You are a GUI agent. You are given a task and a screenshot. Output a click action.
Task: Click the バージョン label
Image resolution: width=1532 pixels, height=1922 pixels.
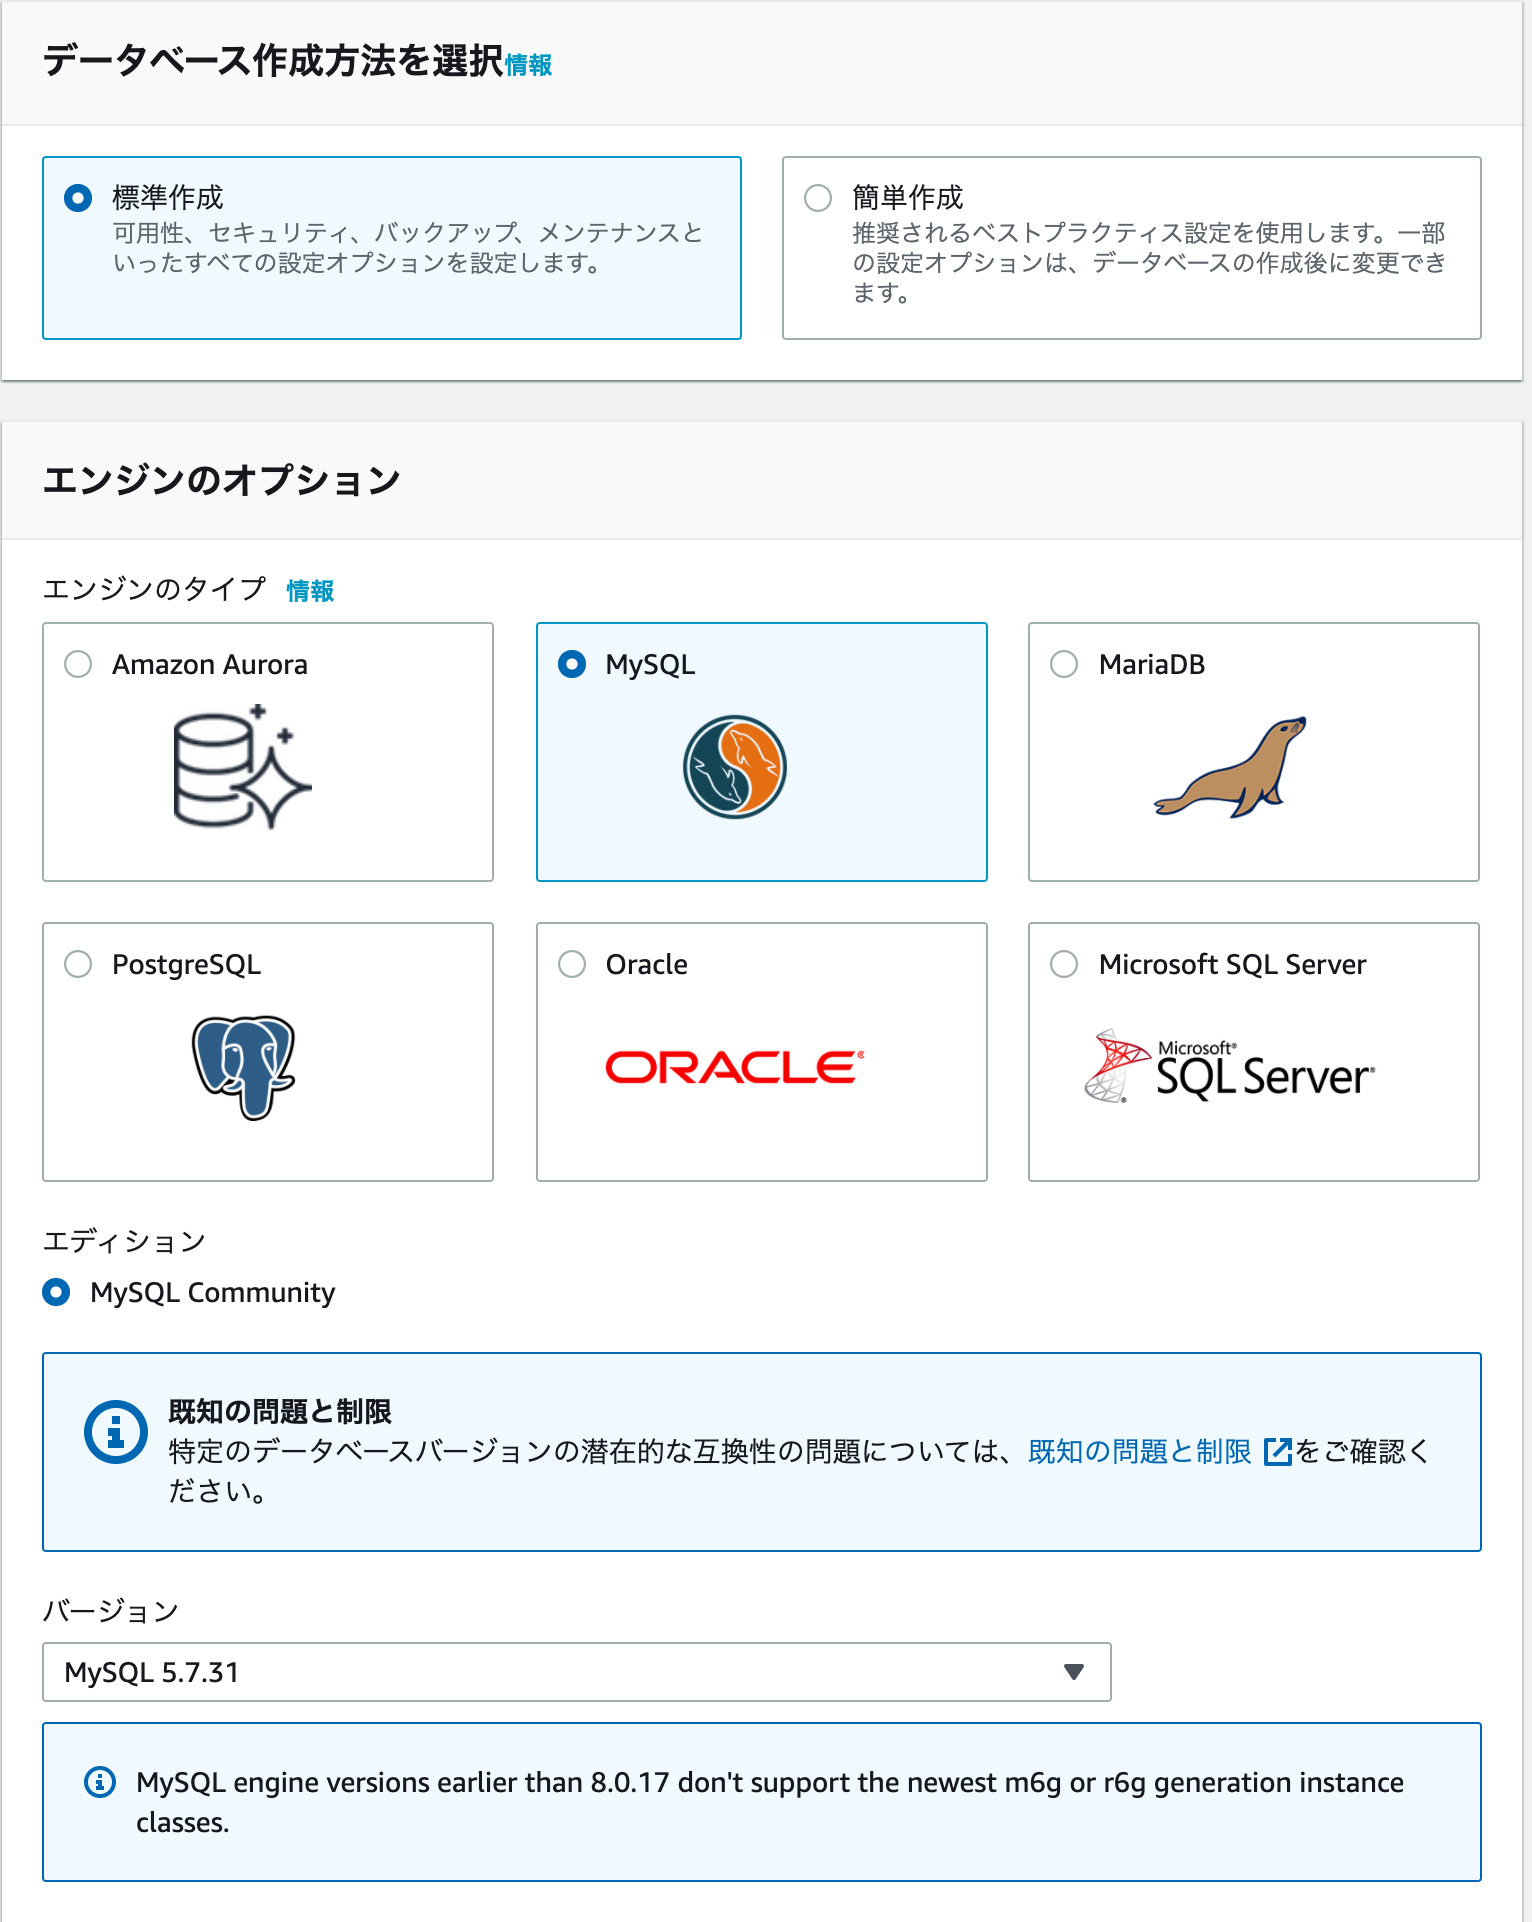tap(111, 1611)
